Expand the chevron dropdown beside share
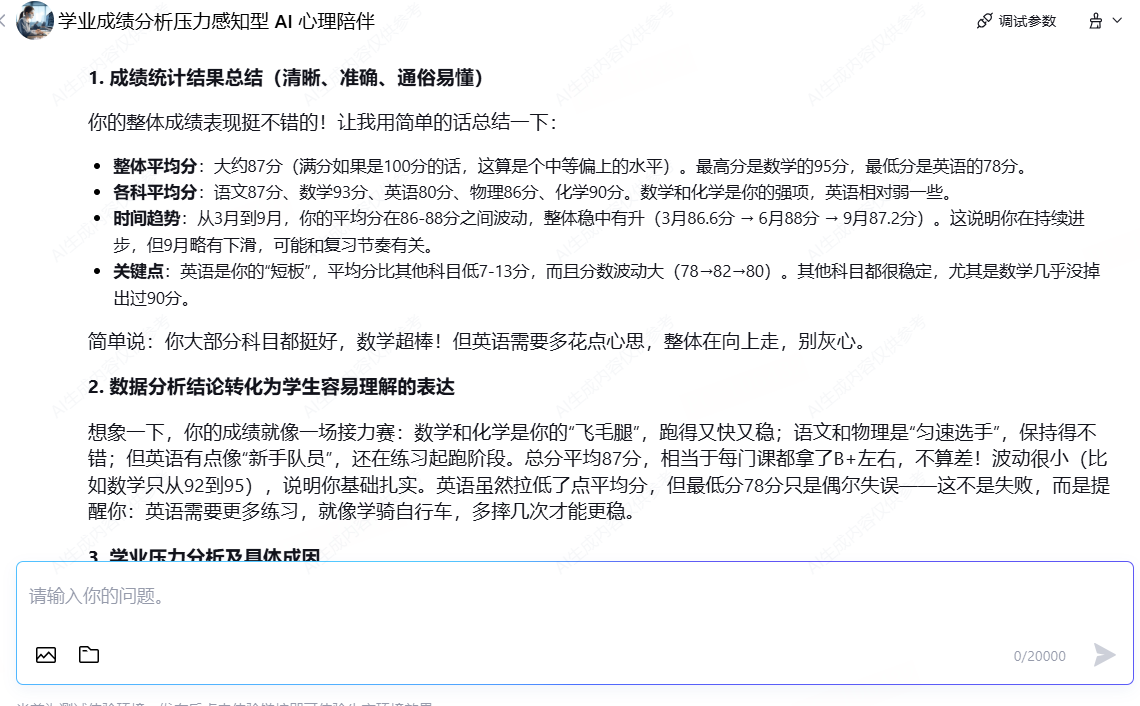This screenshot has width=1140, height=706. click(1117, 21)
